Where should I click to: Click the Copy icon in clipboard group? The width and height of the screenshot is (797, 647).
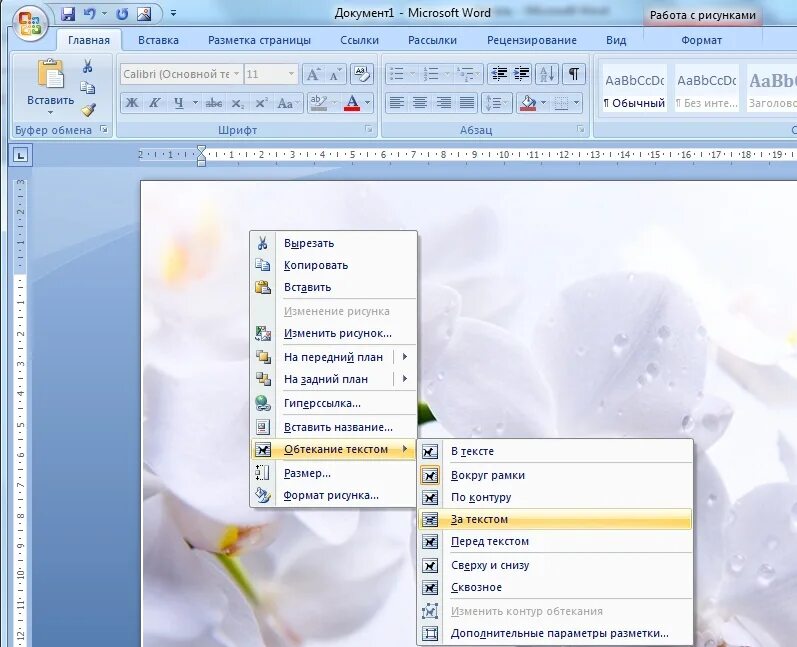[x=87, y=88]
